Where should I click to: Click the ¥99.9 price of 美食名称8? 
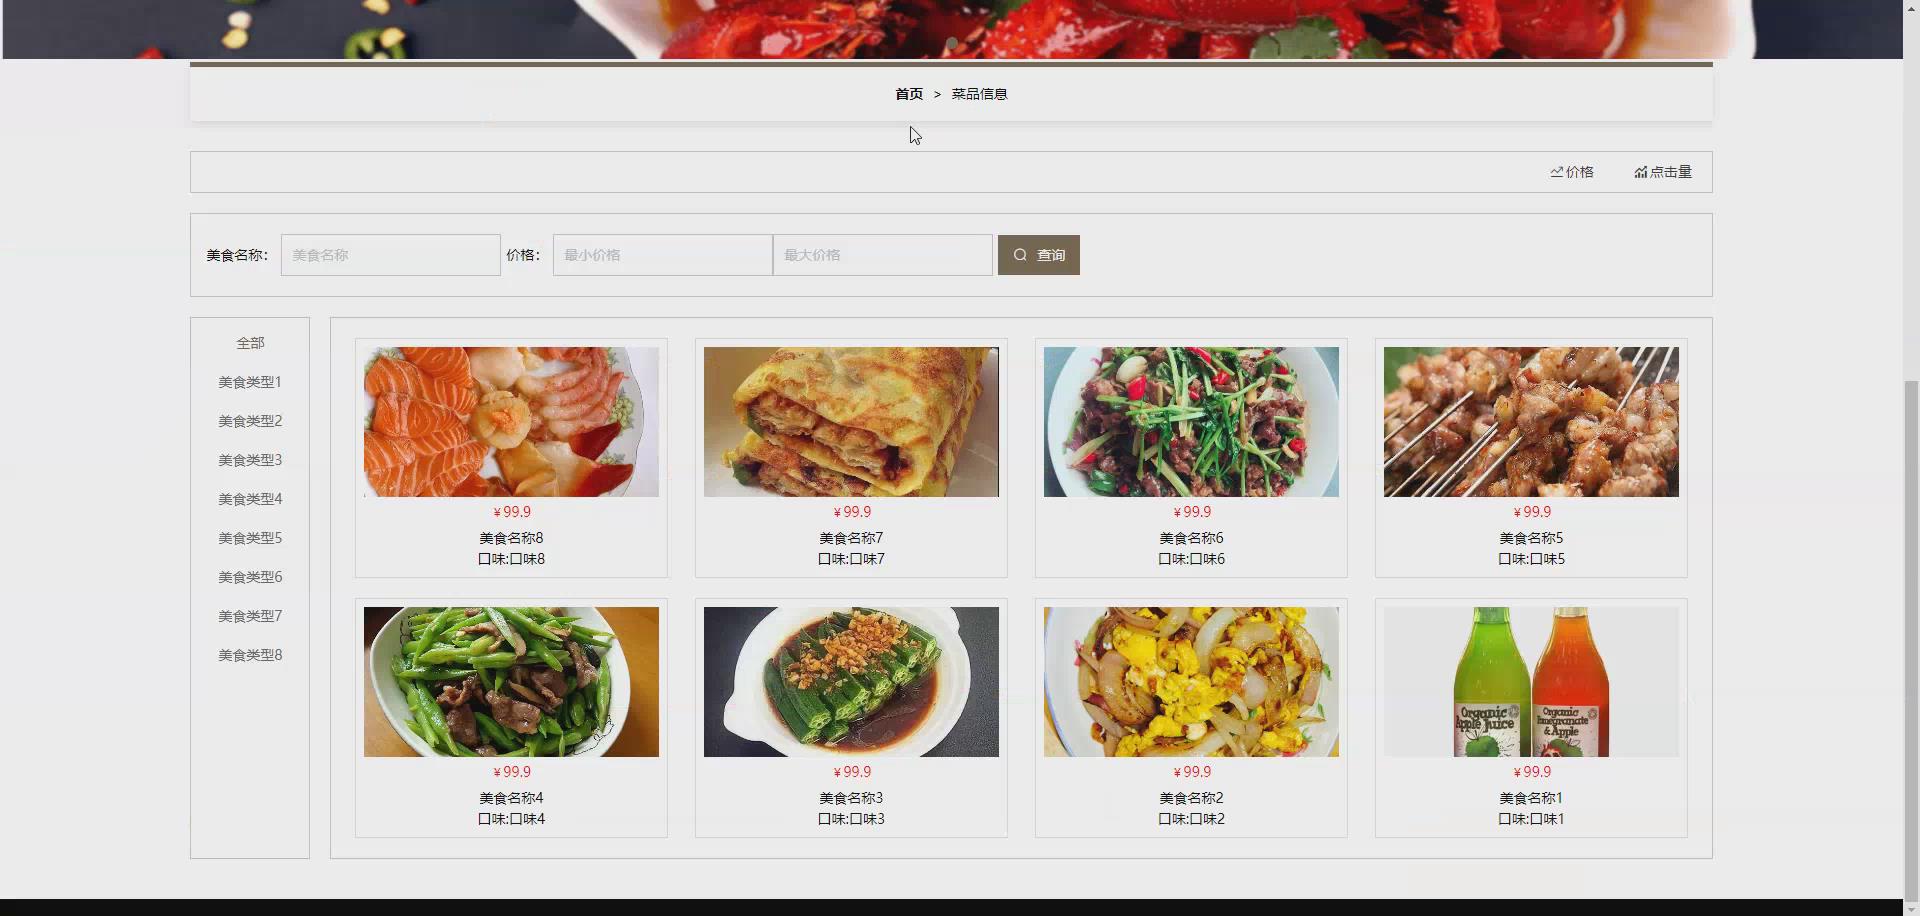pyautogui.click(x=512, y=512)
